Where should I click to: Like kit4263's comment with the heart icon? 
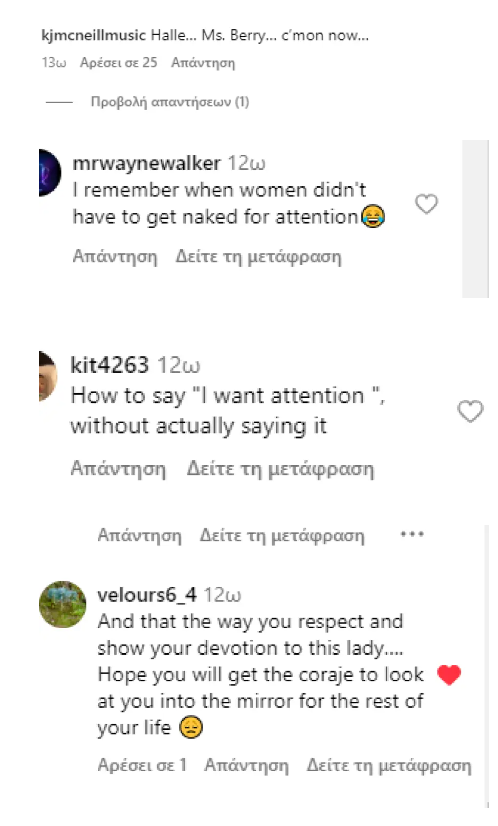coord(470,411)
